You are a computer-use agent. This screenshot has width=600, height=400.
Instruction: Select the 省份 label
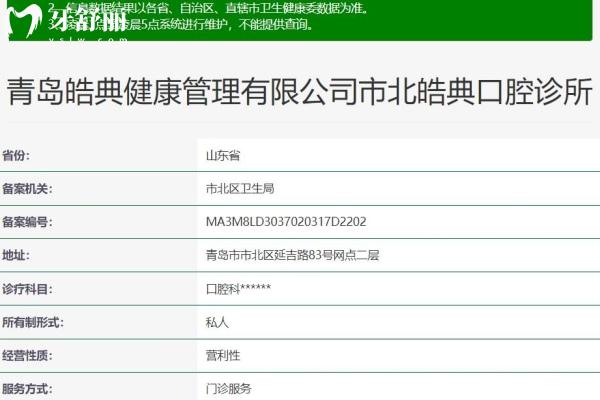click(x=16, y=156)
